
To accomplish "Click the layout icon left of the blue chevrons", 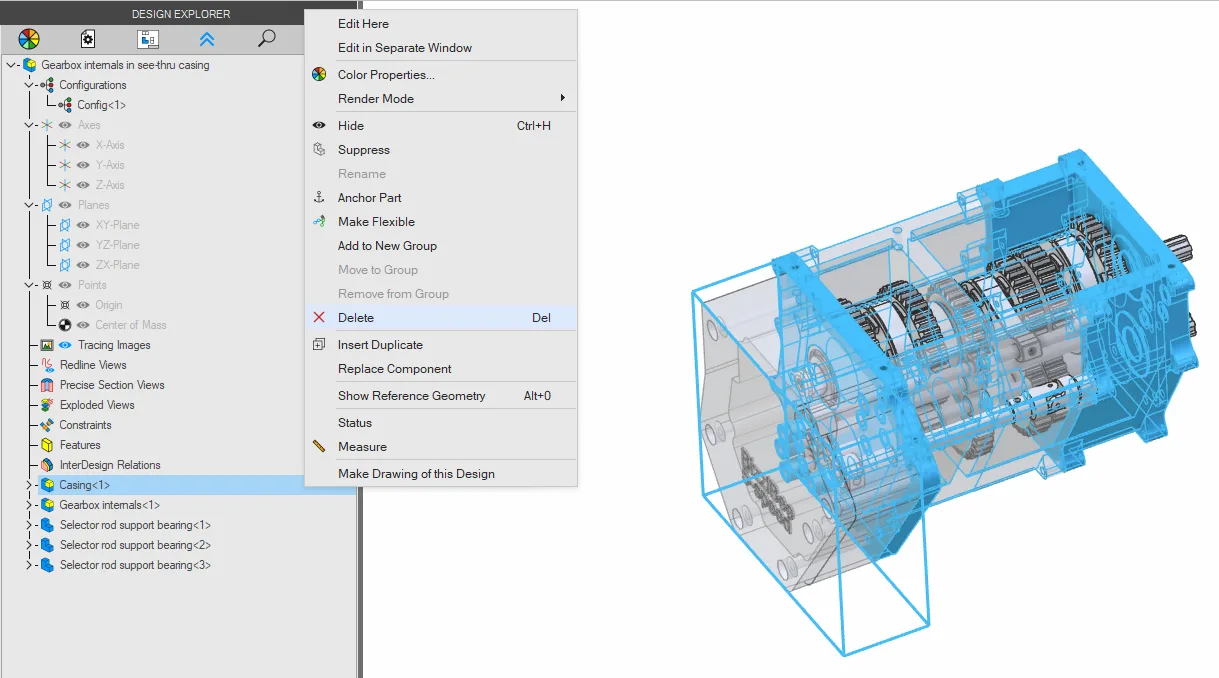I will click(148, 39).
